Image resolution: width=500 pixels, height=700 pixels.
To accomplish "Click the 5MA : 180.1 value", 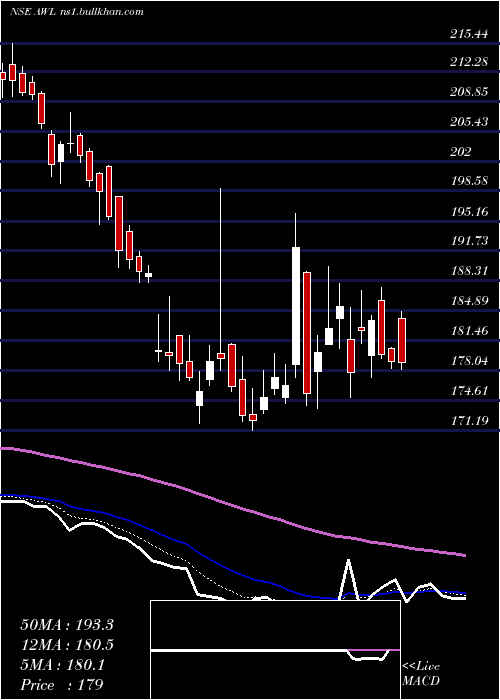I will pos(62,665).
